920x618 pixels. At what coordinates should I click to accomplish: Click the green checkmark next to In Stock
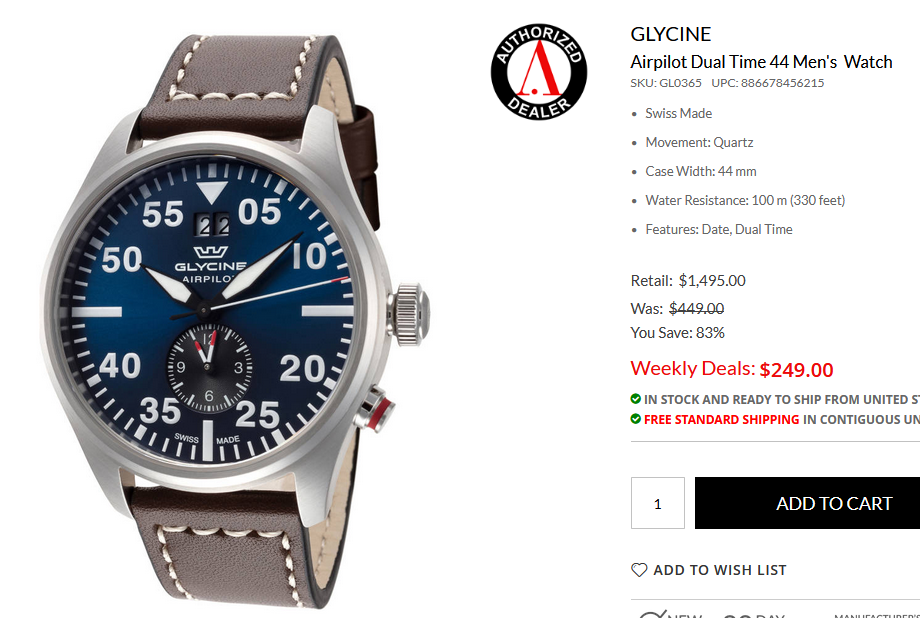[x=635, y=399]
